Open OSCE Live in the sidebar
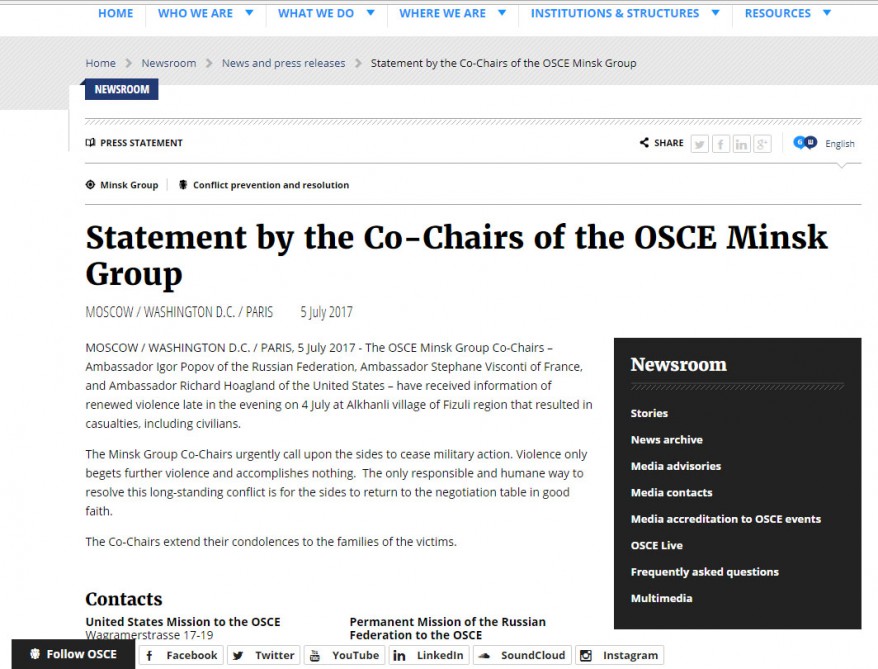The image size is (878, 669). point(657,545)
